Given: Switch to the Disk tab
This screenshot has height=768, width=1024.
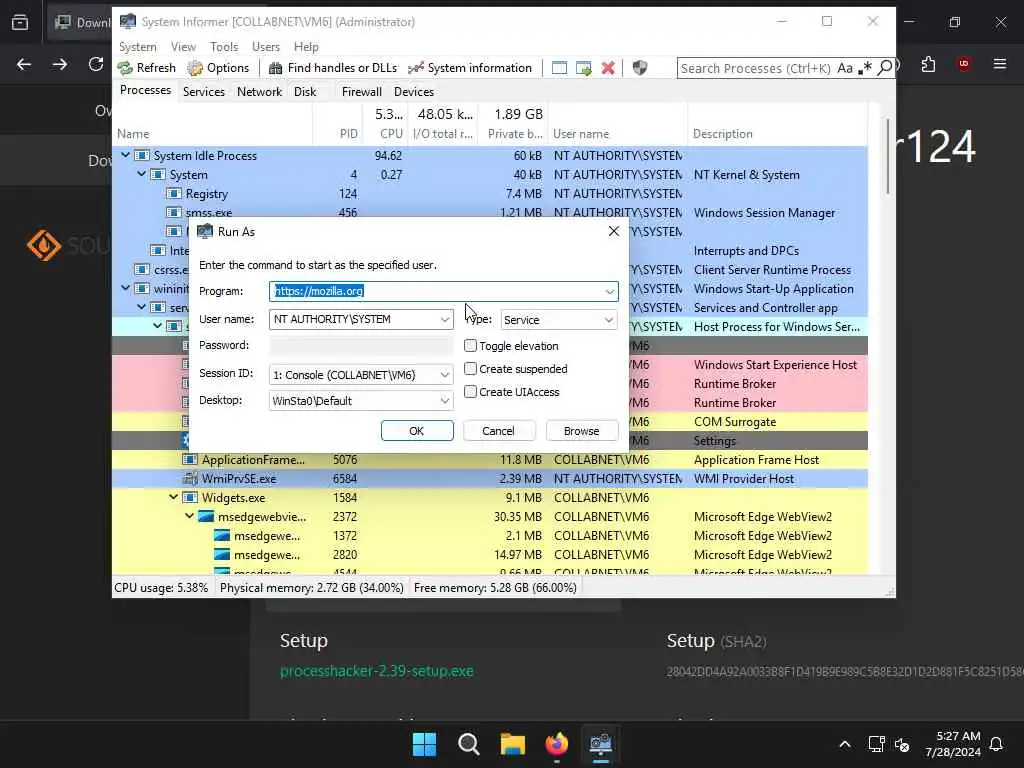Looking at the screenshot, I should [x=305, y=91].
